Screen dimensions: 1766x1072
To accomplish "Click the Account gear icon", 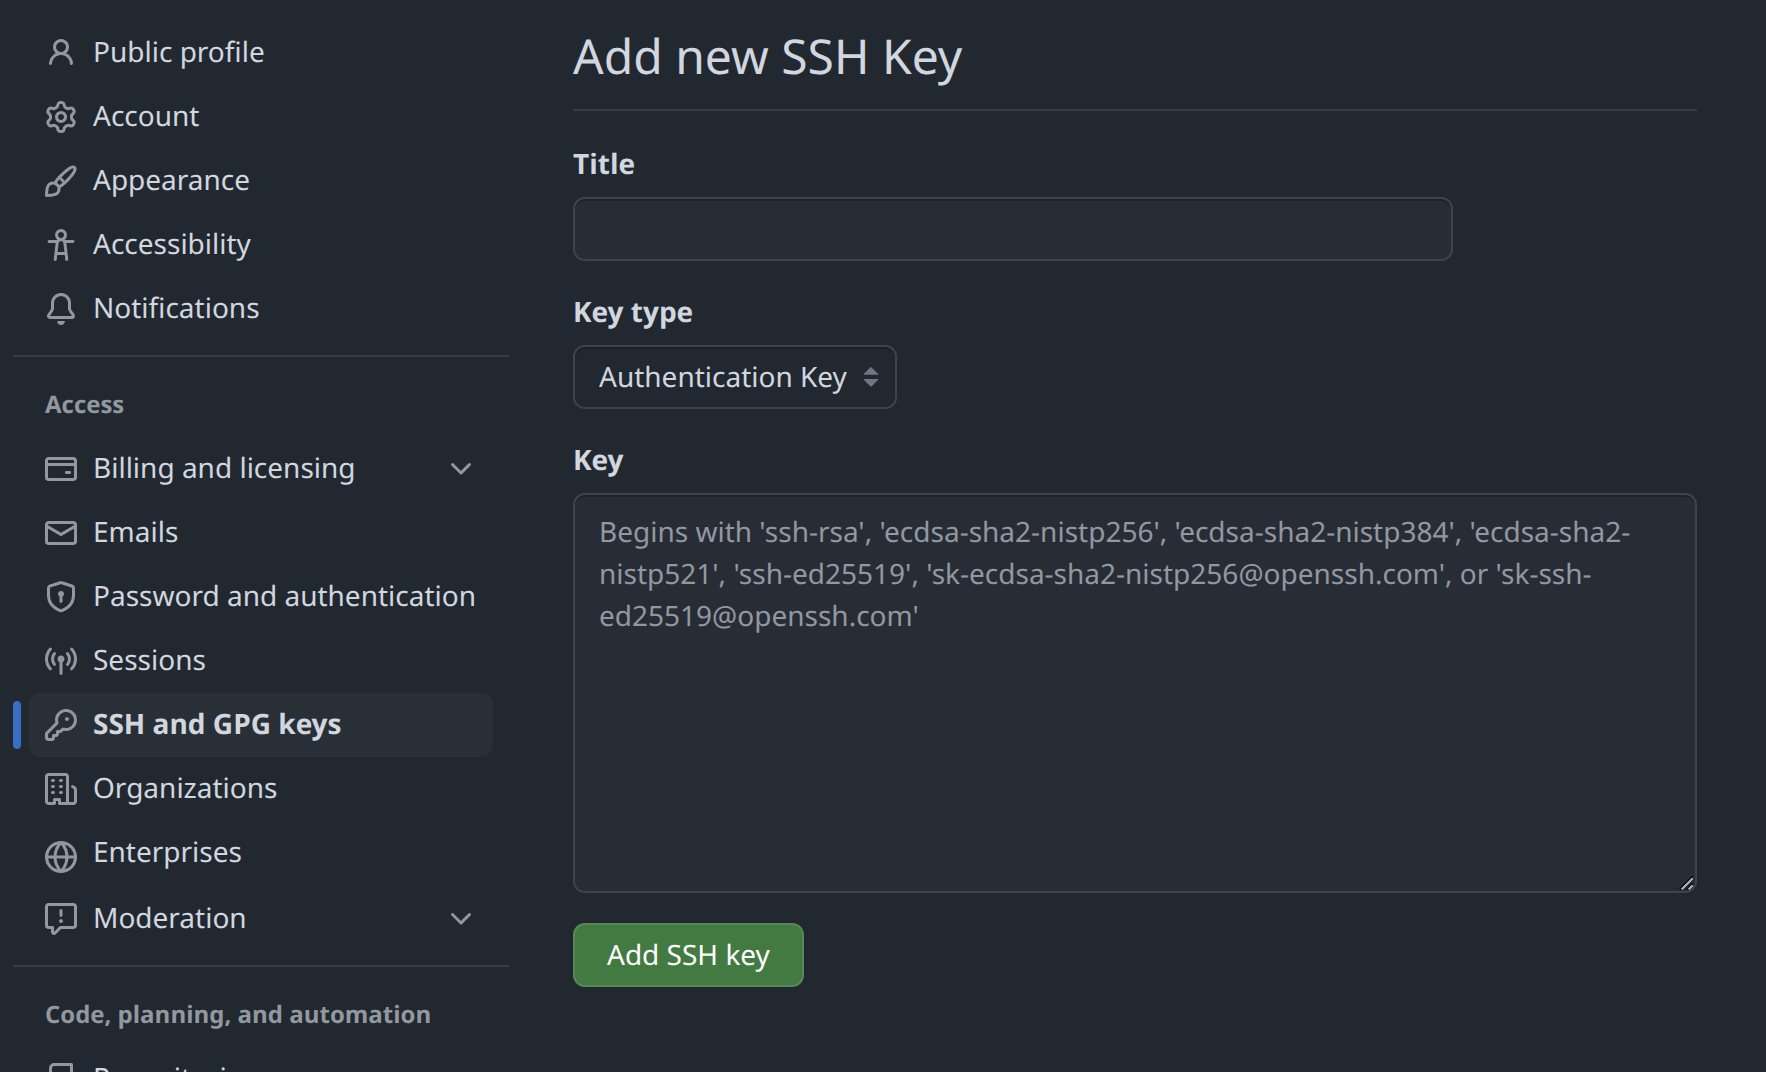I will click(61, 117).
